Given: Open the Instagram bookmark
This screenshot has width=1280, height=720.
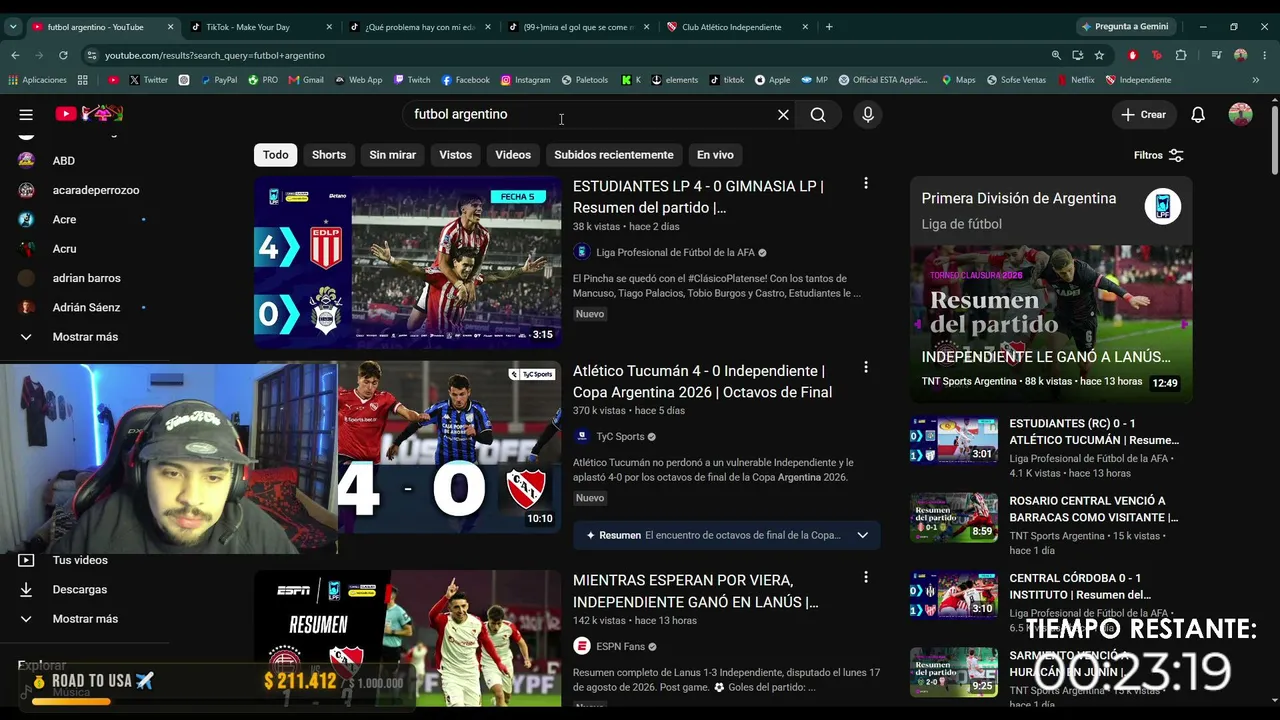Looking at the screenshot, I should tap(525, 80).
